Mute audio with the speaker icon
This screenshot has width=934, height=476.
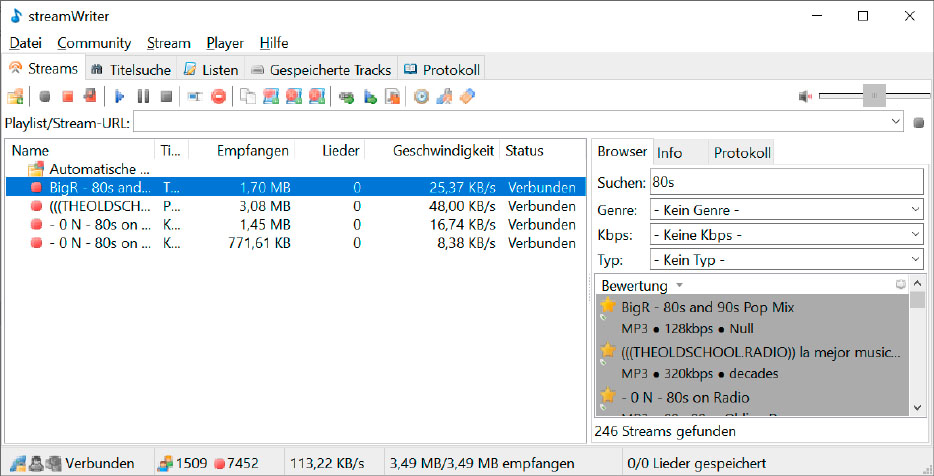tap(805, 97)
